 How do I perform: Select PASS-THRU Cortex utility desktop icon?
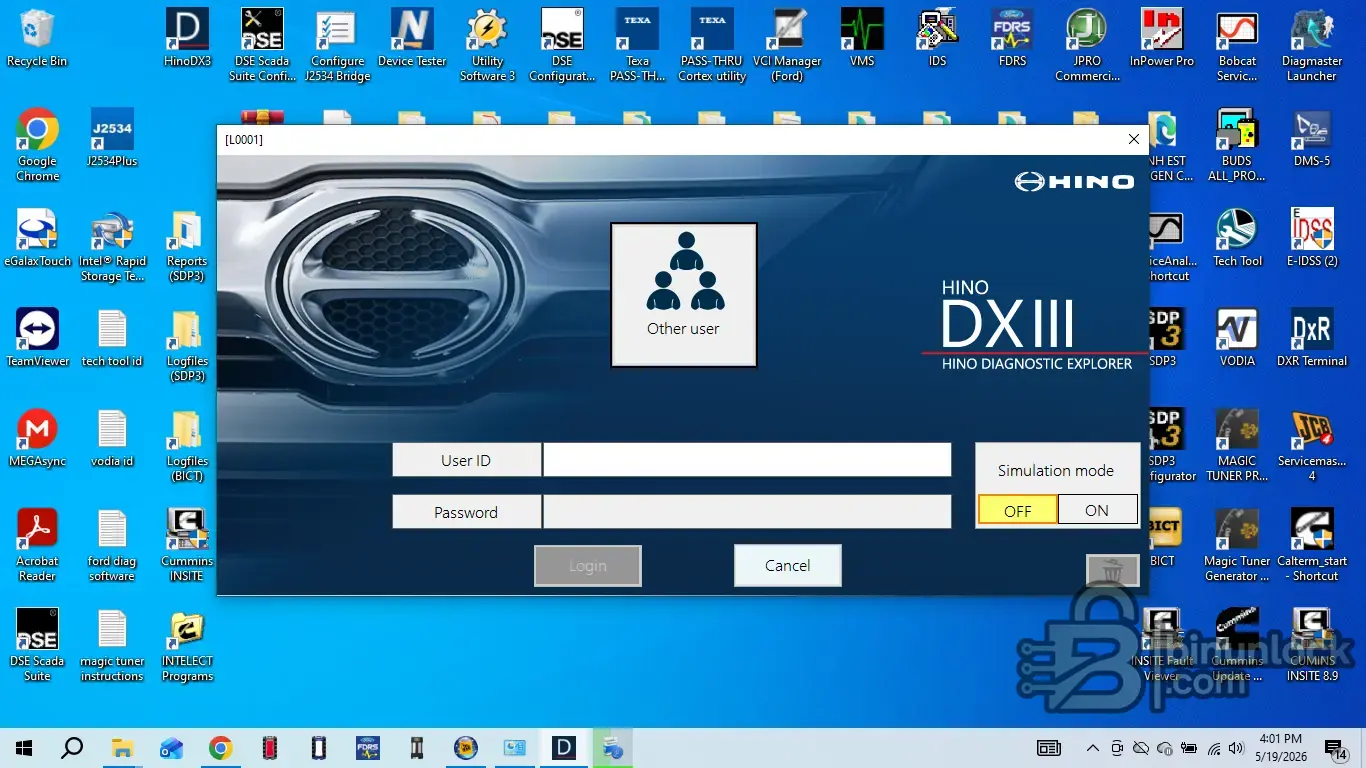click(712, 45)
